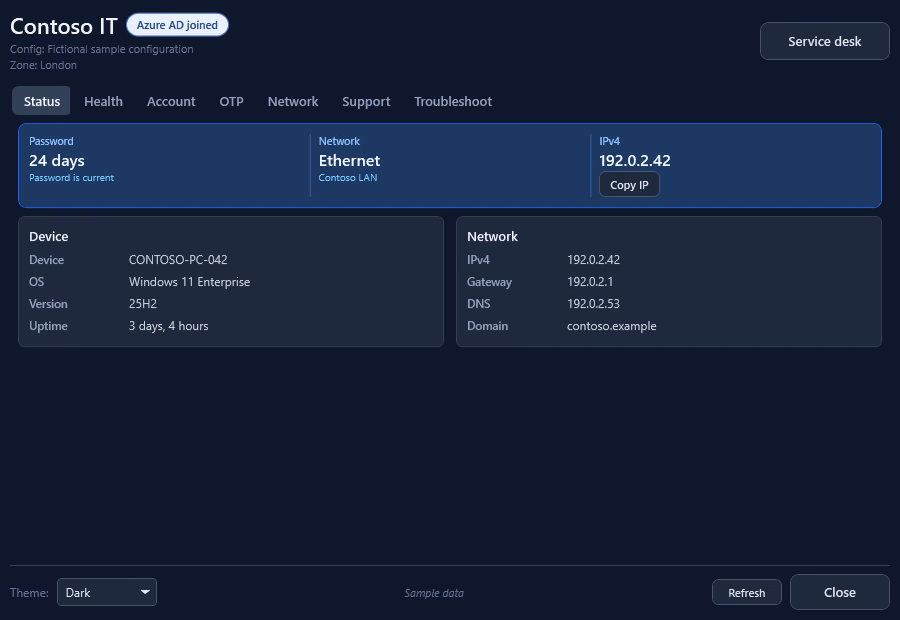The image size is (900, 620).
Task: Click the Password is current message
Action: [x=72, y=178]
